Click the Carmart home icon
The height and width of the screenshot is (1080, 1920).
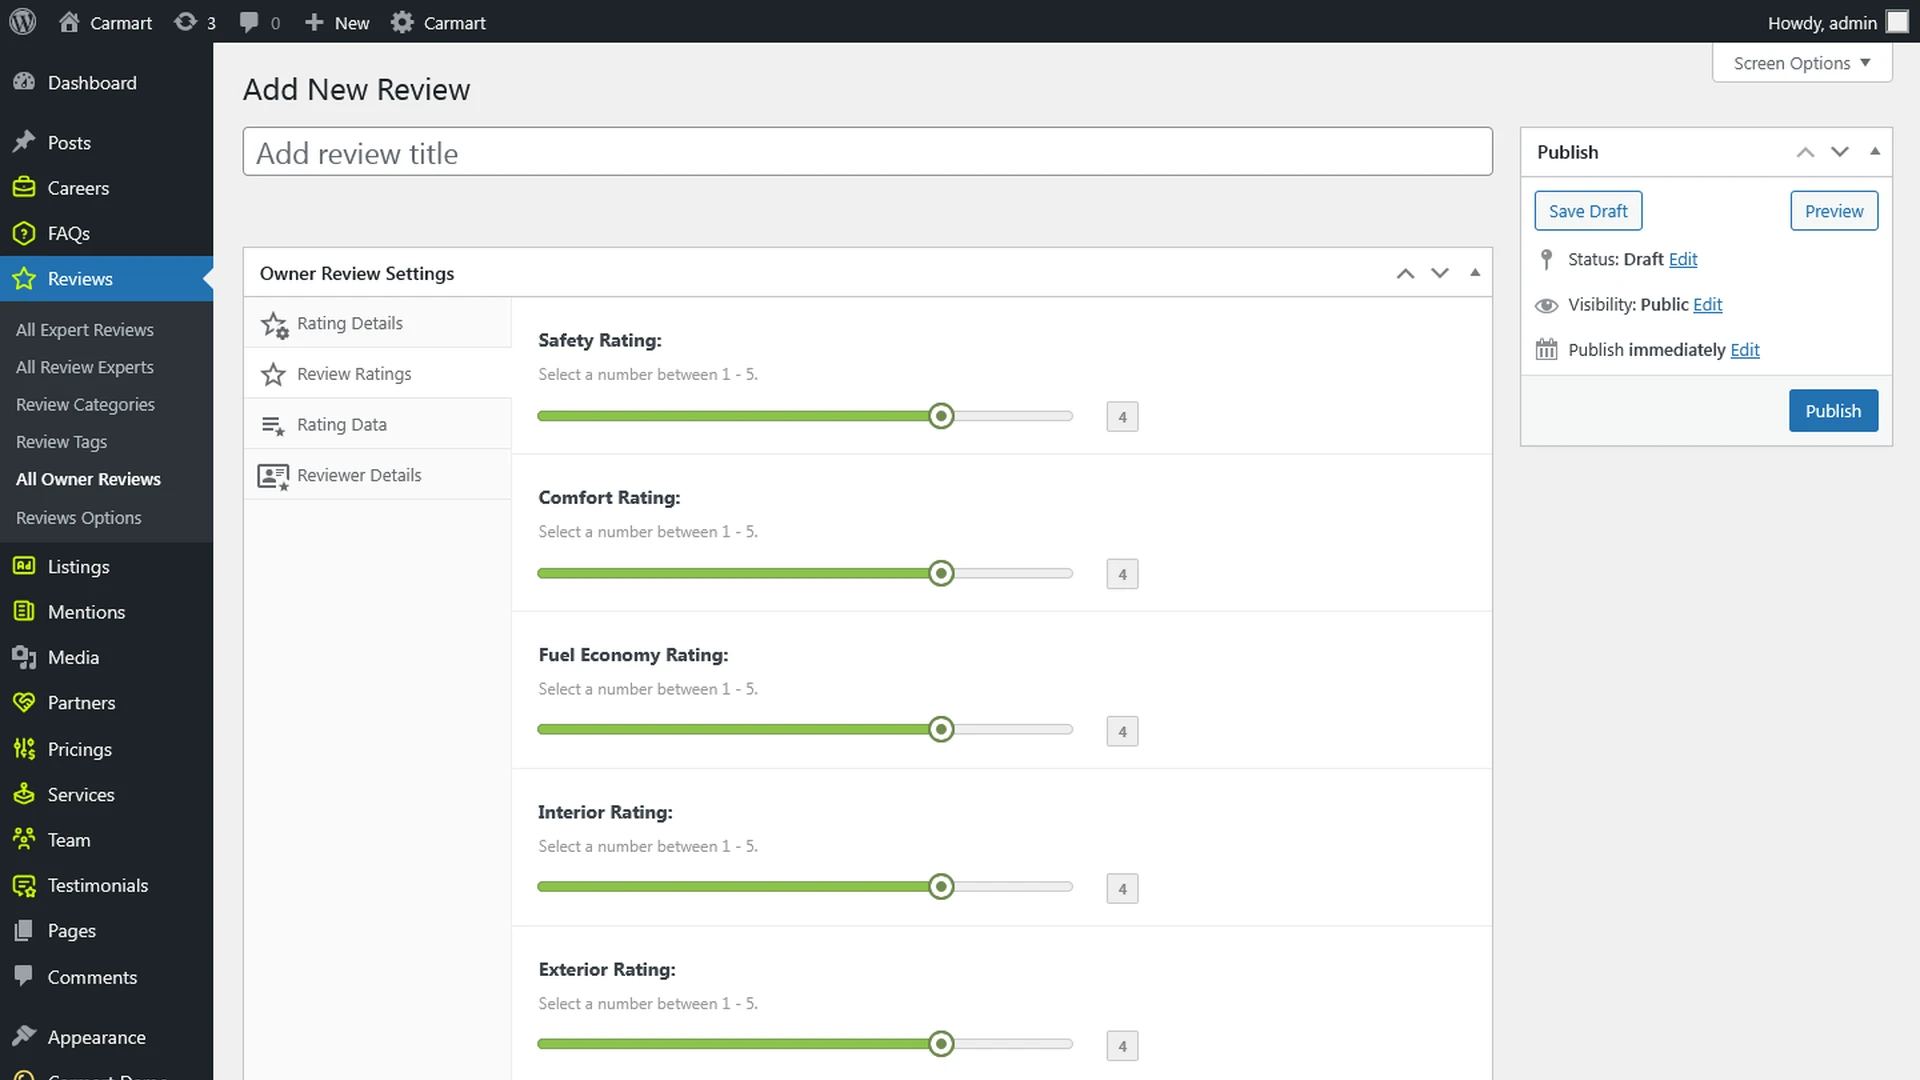tap(69, 22)
